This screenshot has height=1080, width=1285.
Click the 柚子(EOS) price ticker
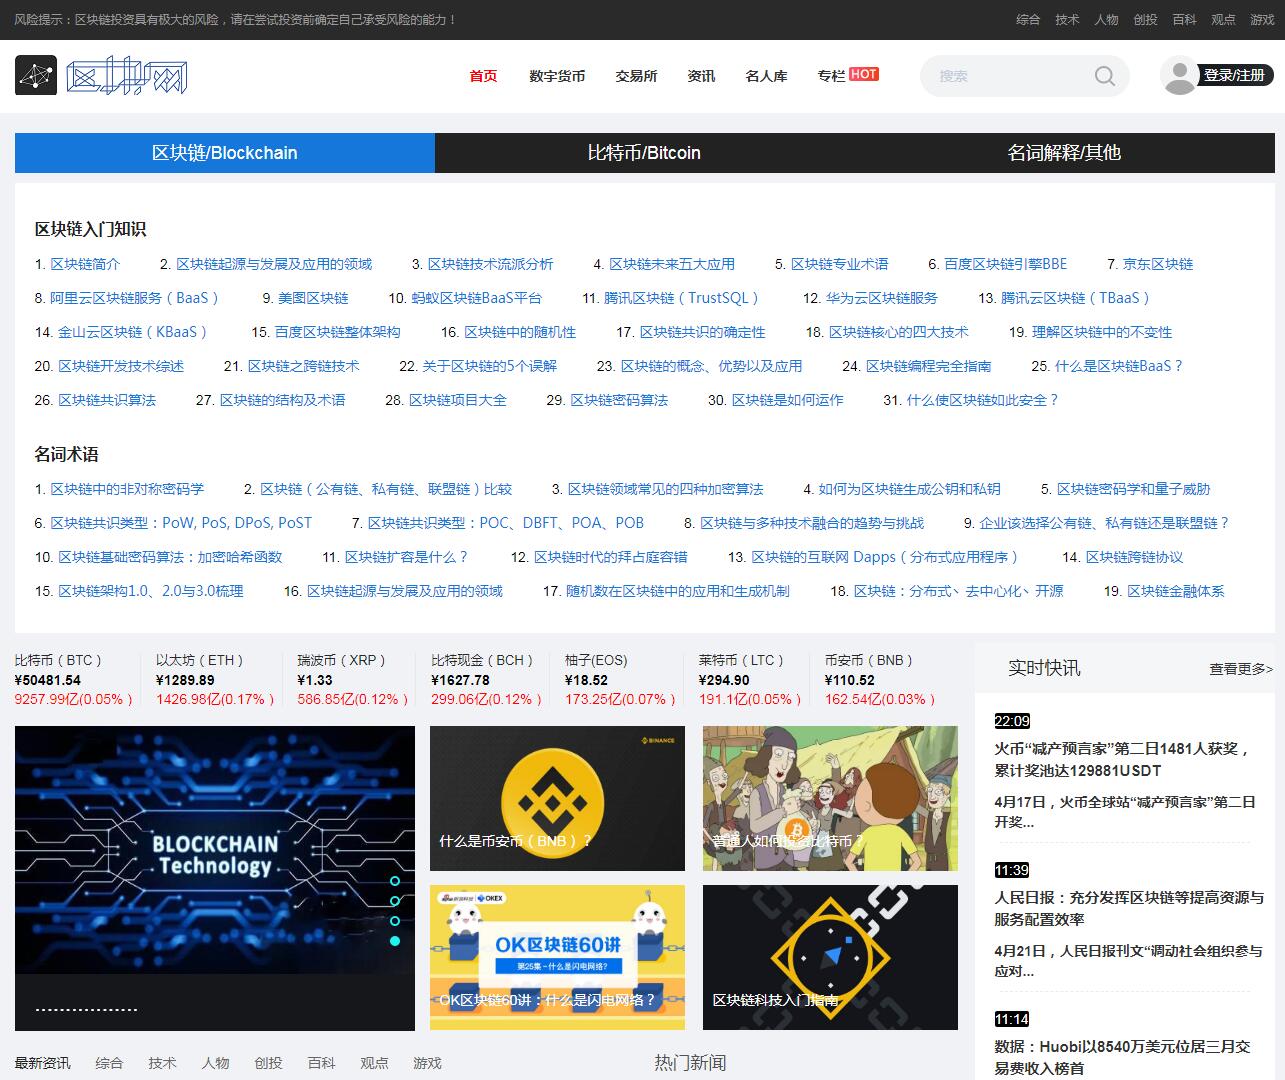coord(620,680)
